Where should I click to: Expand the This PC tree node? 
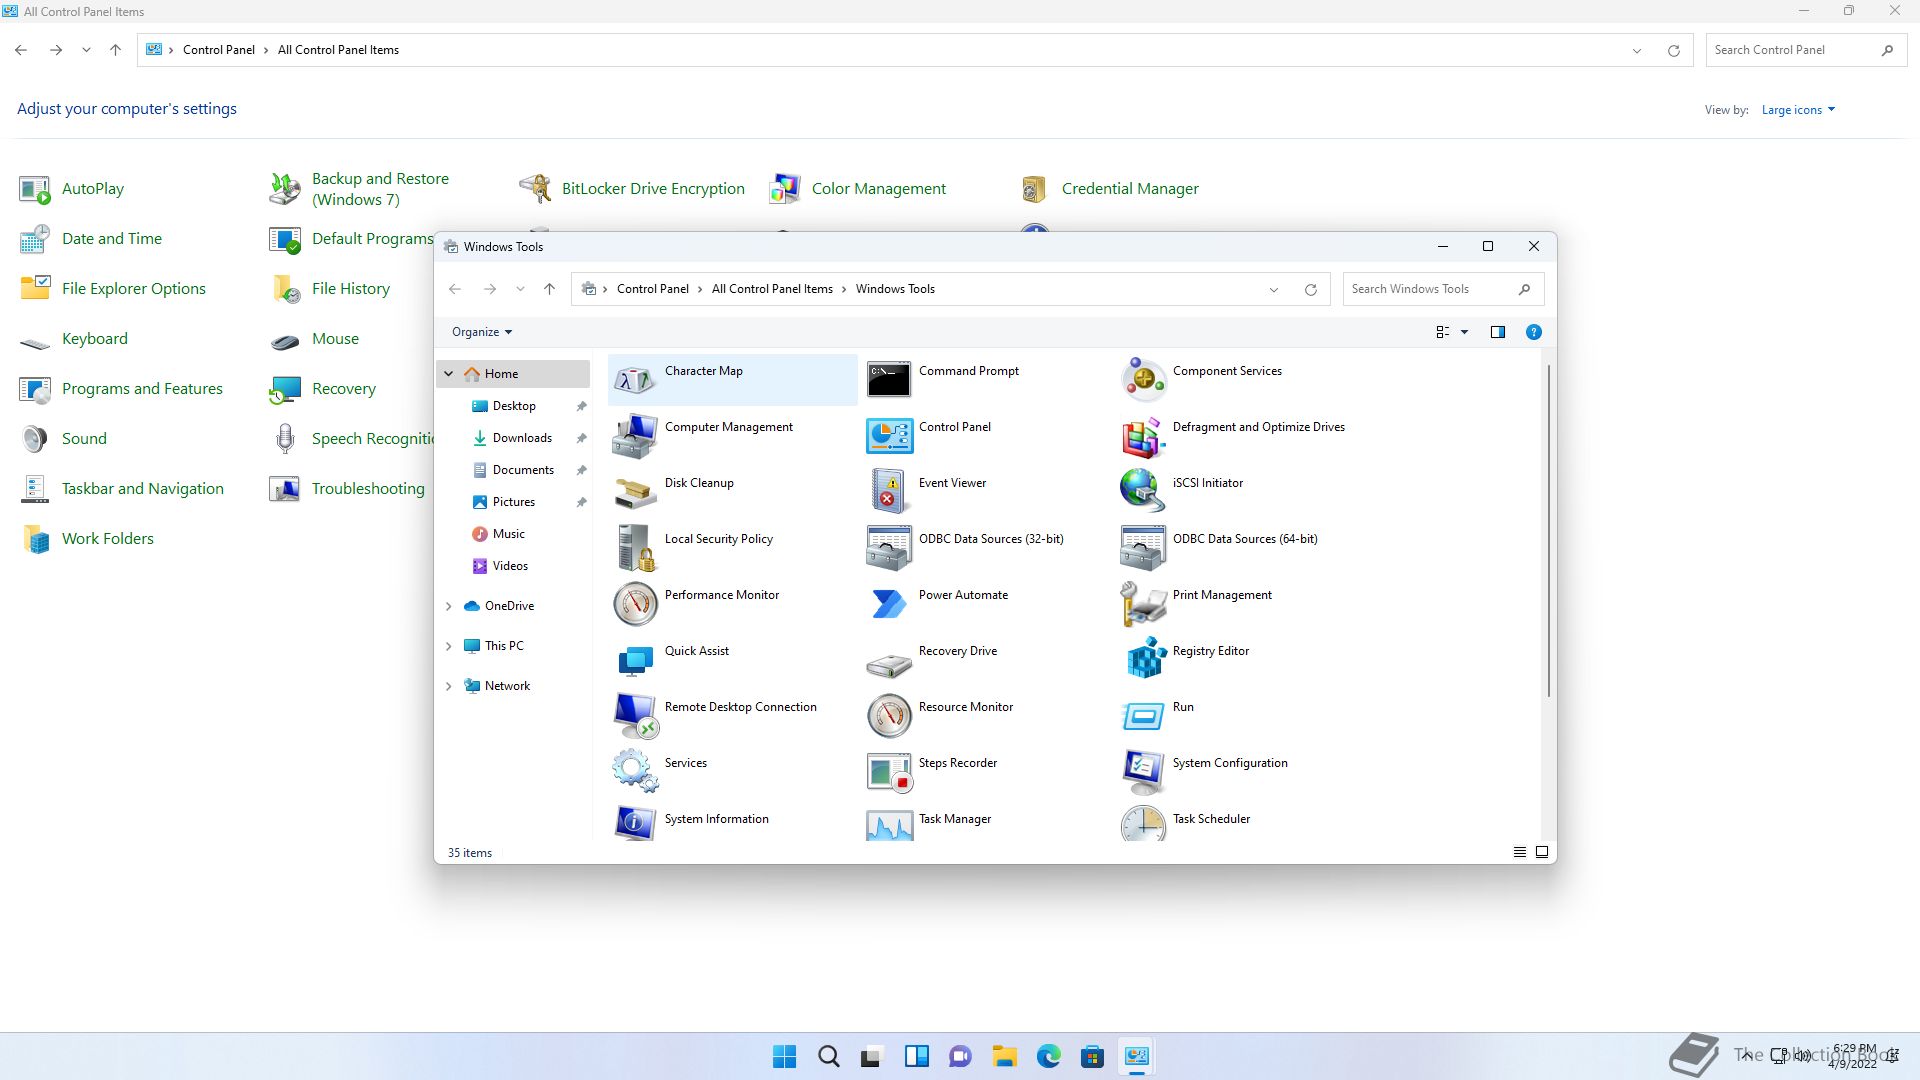point(449,646)
